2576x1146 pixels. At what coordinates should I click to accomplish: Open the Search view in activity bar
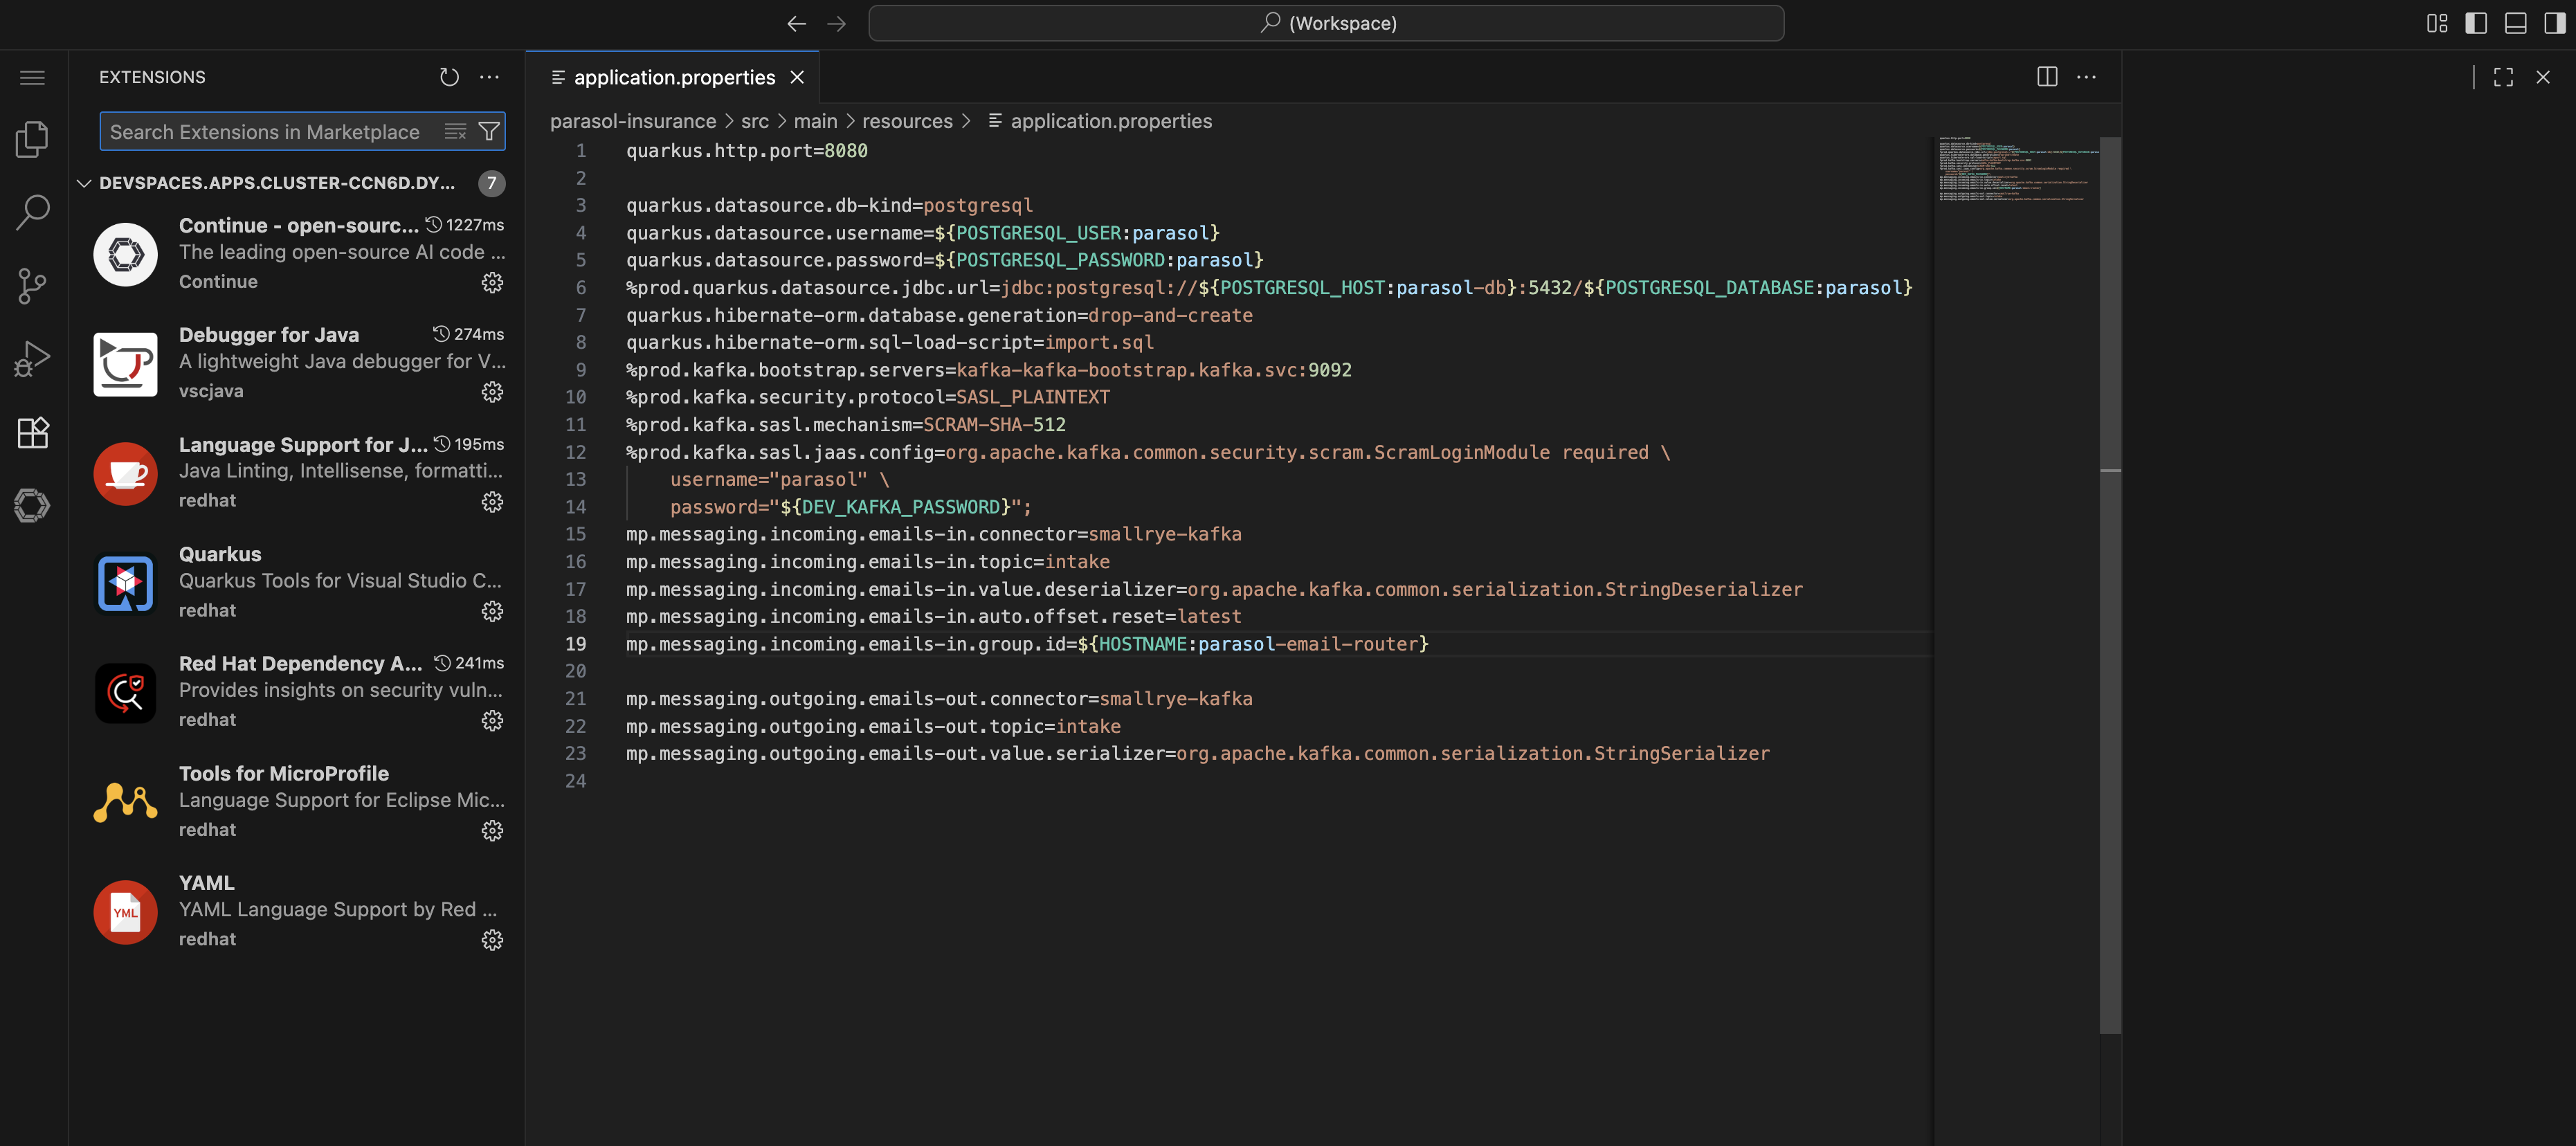[32, 212]
